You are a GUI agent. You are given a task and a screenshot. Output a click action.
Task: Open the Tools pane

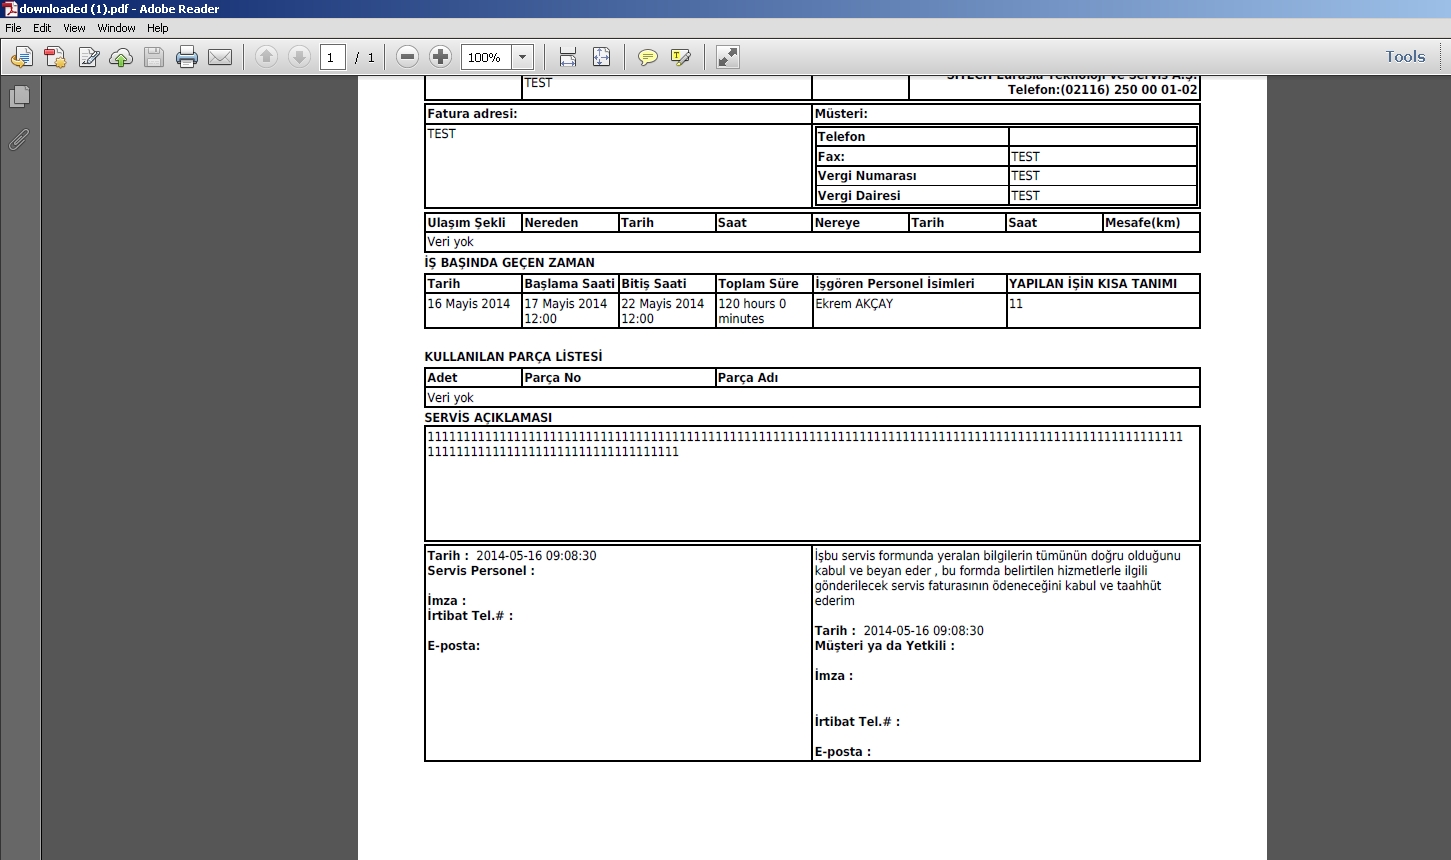1405,56
